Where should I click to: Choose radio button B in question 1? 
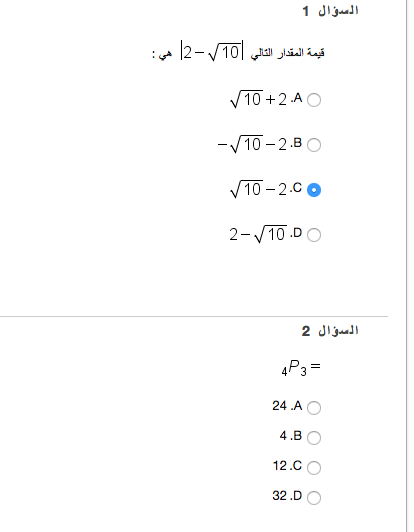click(x=314, y=145)
